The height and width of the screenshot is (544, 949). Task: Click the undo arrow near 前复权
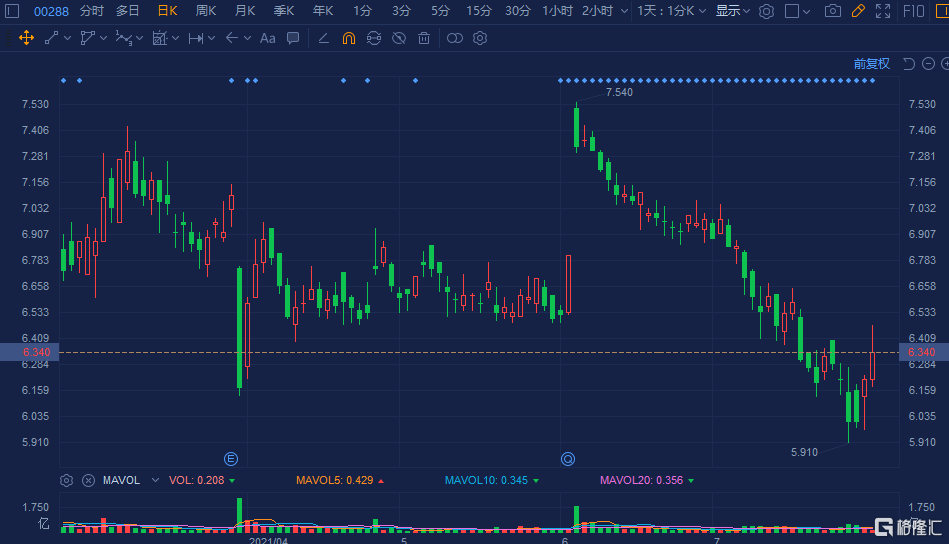908,64
